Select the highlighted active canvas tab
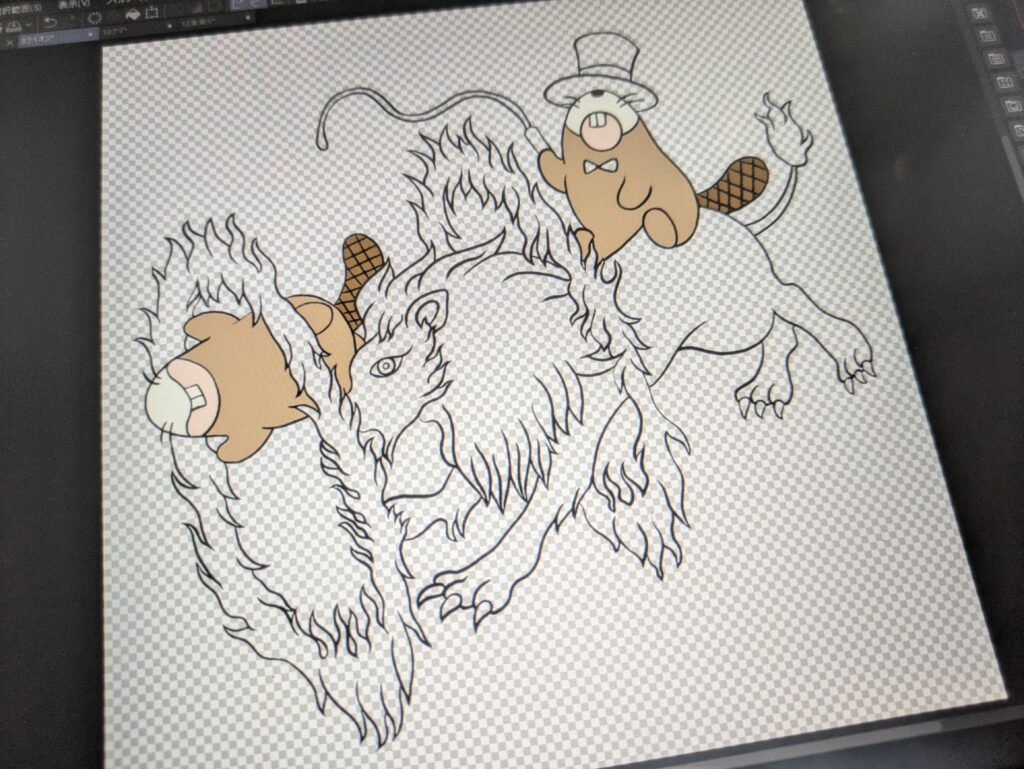The width and height of the screenshot is (1024, 769). click(57, 37)
